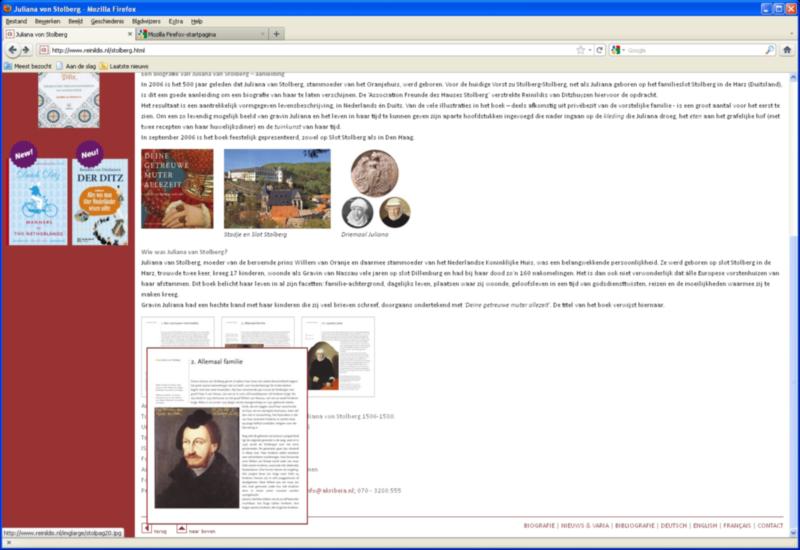Click the Stadje en Slot Stolberg photo
The width and height of the screenshot is (800, 550).
277,188
